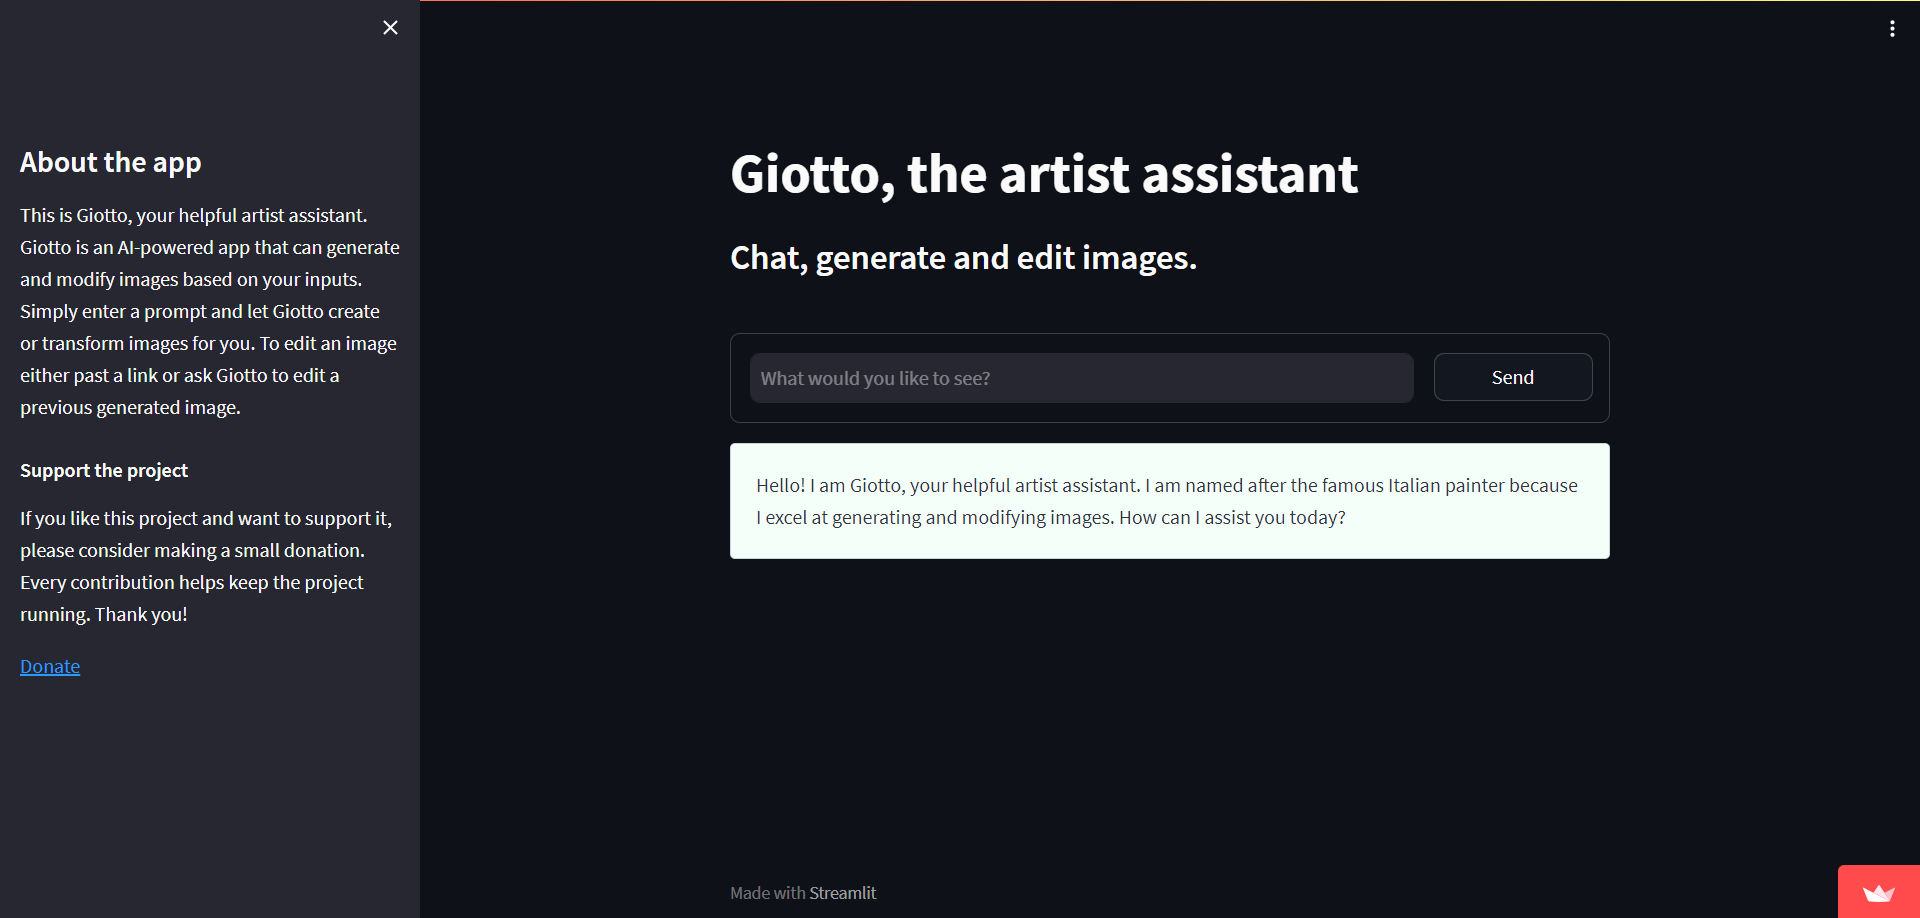Click the title "Giotto, the artist assistant"
The height and width of the screenshot is (918, 1920).
(x=1043, y=174)
